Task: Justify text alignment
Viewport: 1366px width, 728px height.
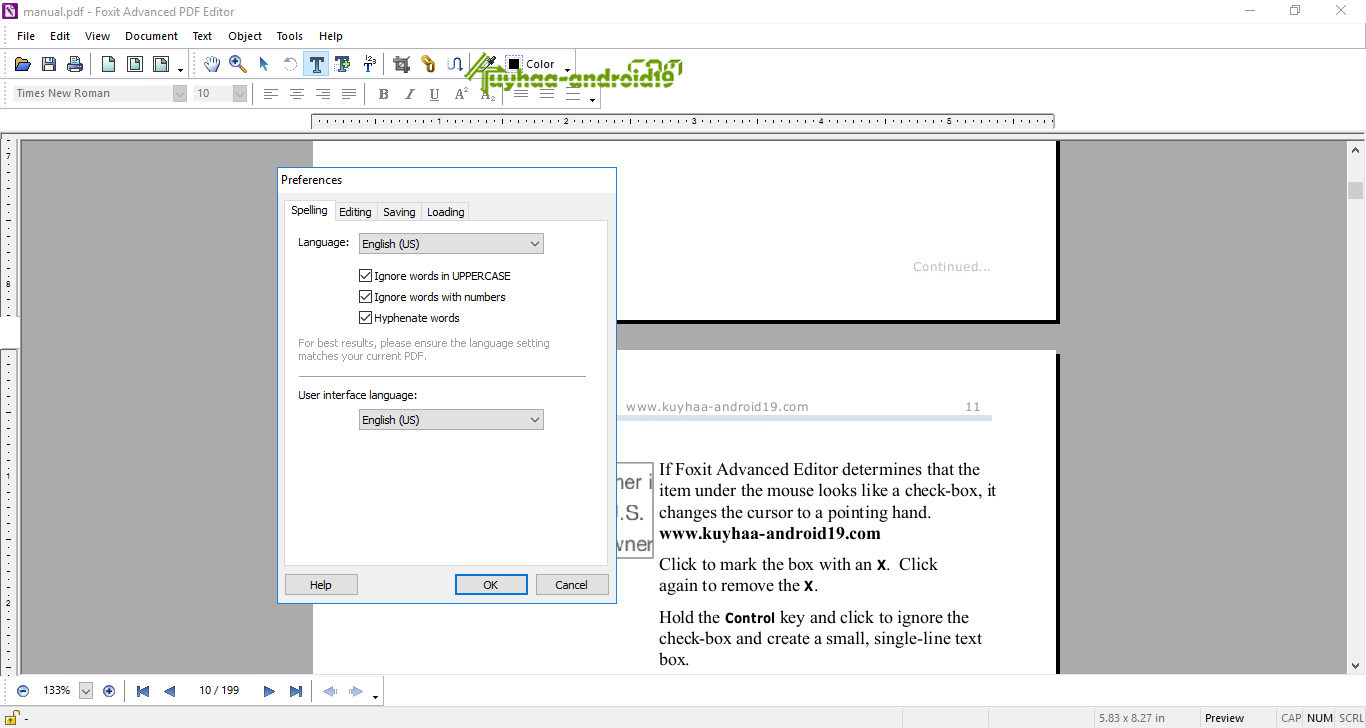Action: [x=349, y=94]
